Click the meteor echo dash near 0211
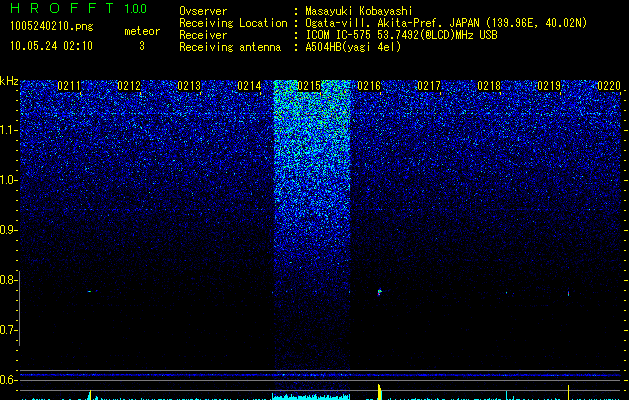629x400 pixels. tap(90, 291)
